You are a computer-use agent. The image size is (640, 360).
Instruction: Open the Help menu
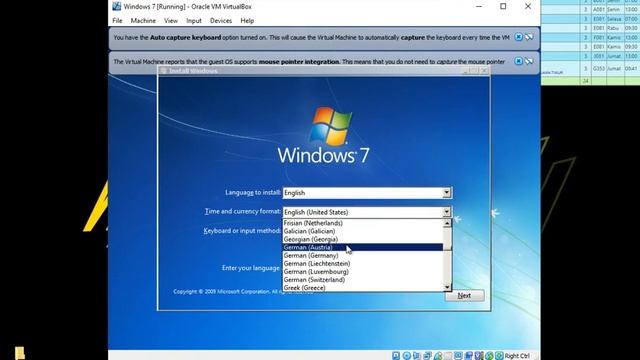pos(247,20)
